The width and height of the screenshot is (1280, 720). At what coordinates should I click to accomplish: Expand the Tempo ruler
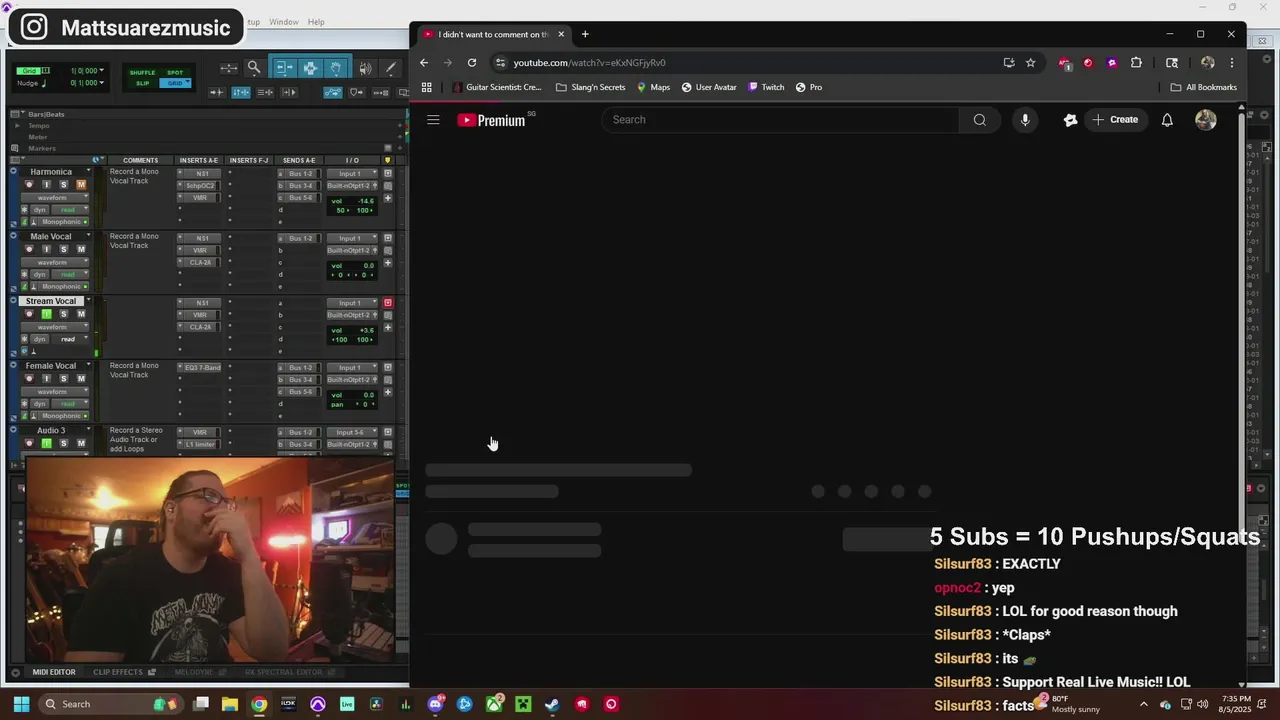coord(17,126)
